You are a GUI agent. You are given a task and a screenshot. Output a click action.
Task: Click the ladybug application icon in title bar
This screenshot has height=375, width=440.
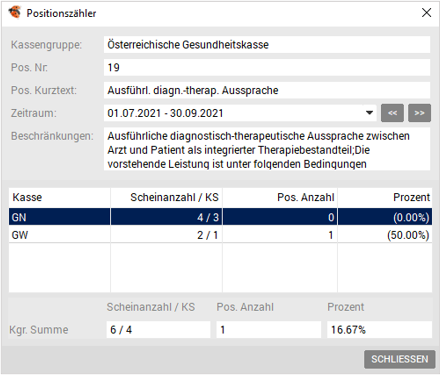click(x=15, y=13)
